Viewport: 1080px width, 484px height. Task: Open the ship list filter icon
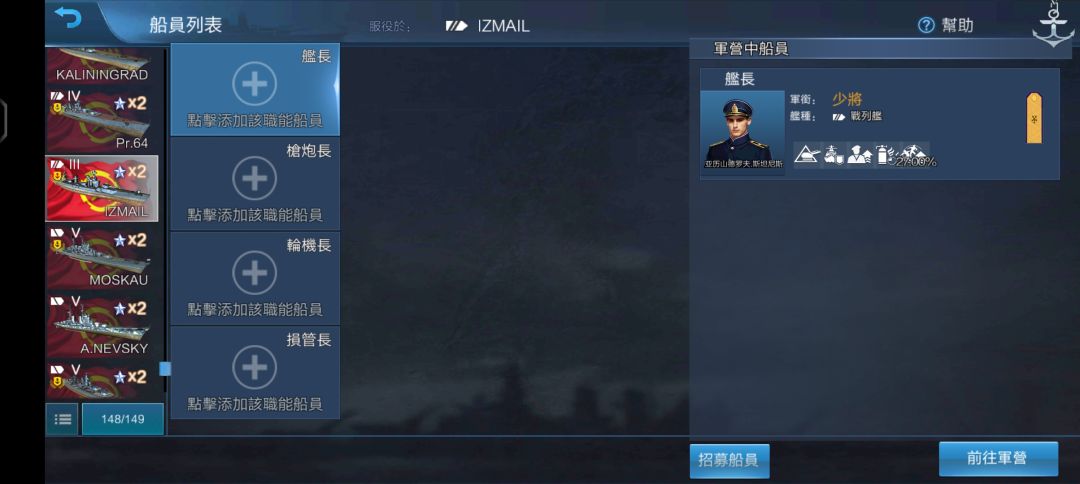click(62, 419)
